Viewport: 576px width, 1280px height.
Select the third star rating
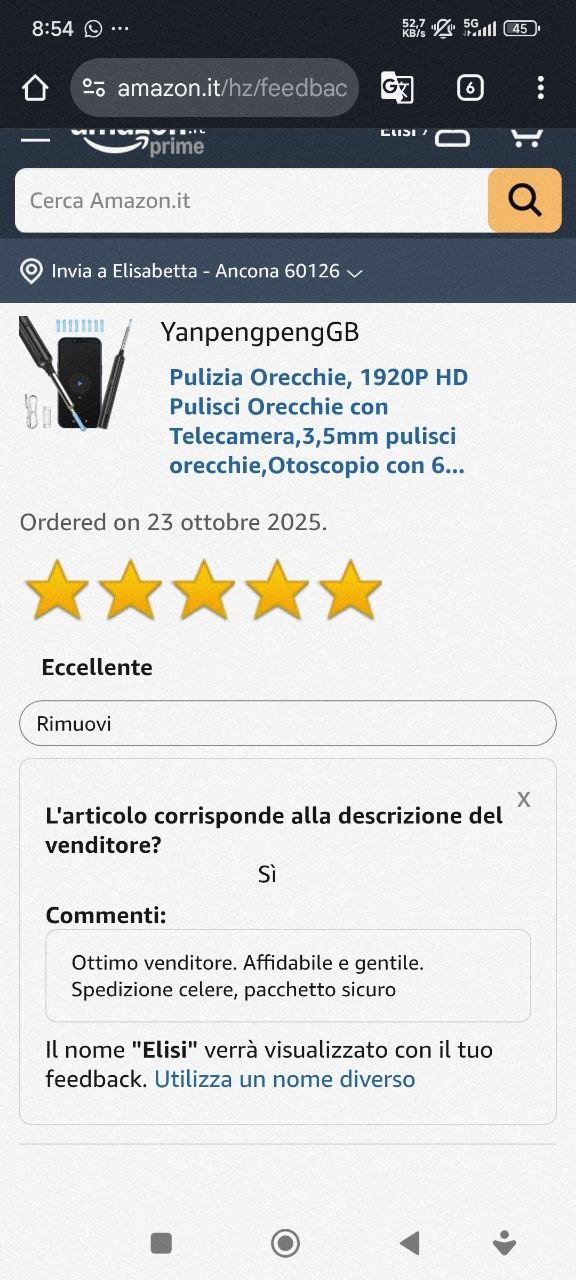204,591
